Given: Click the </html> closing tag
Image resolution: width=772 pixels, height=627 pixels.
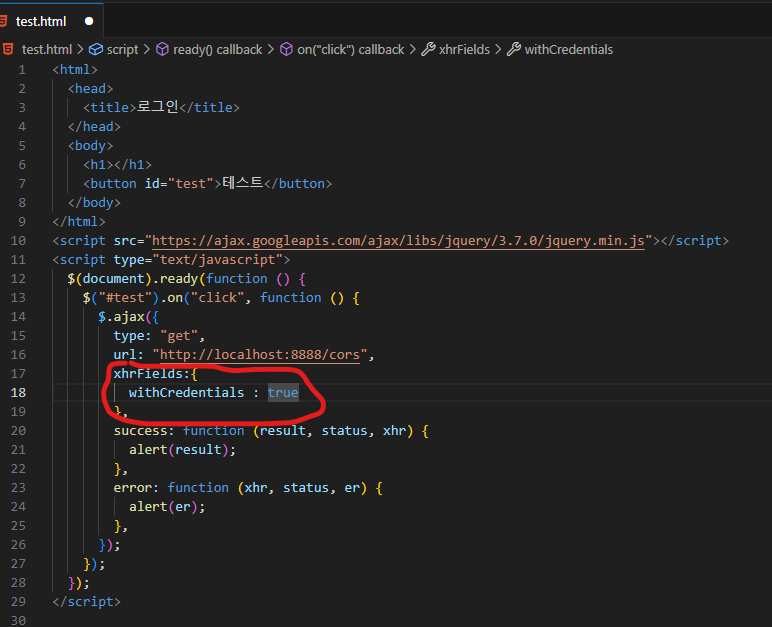Looking at the screenshot, I should pos(79,222).
